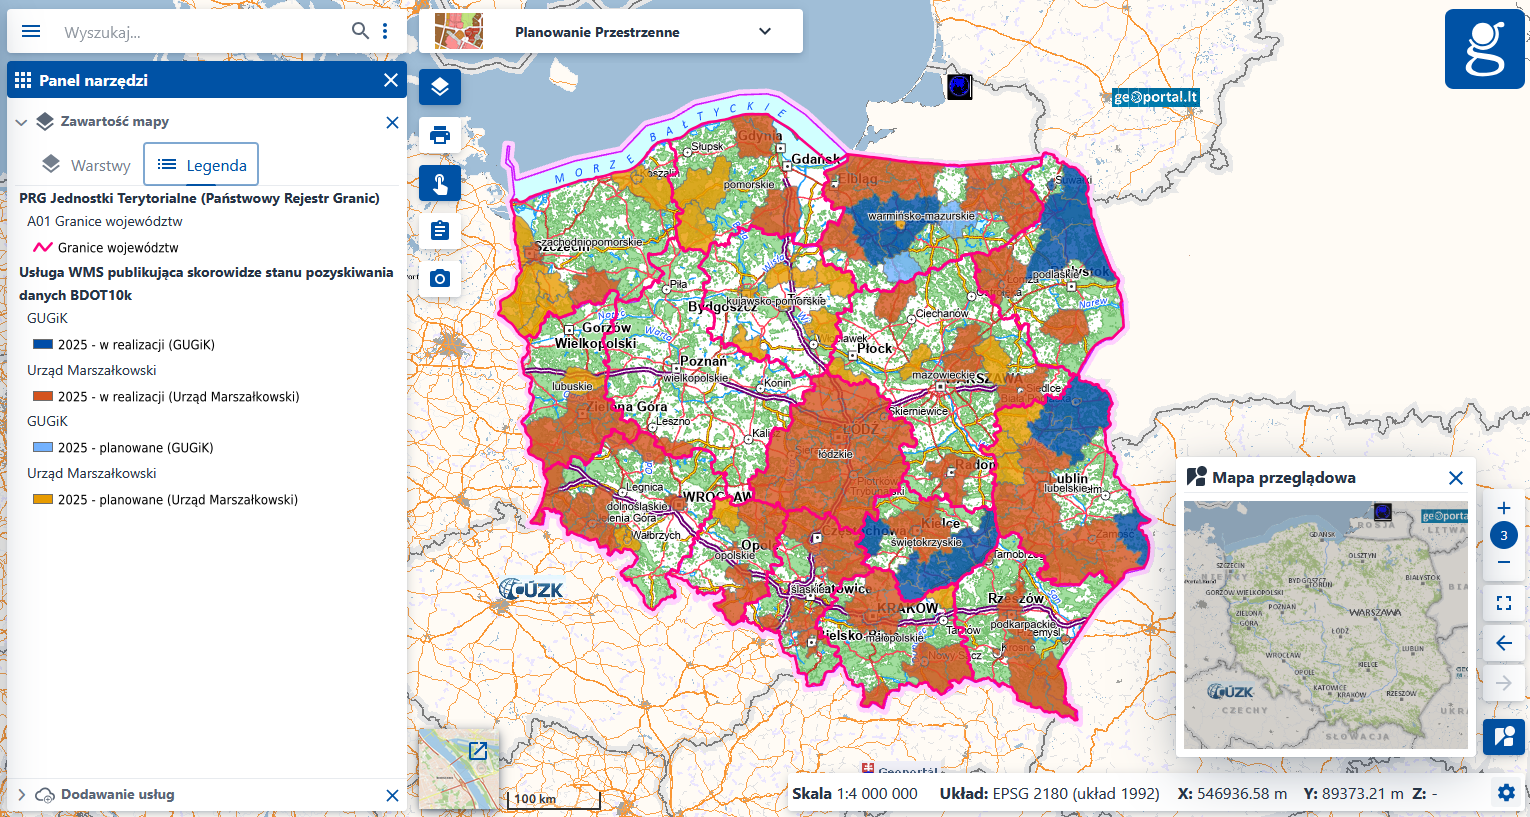Image resolution: width=1530 pixels, height=817 pixels.
Task: Open the layers tool button
Action: point(440,87)
